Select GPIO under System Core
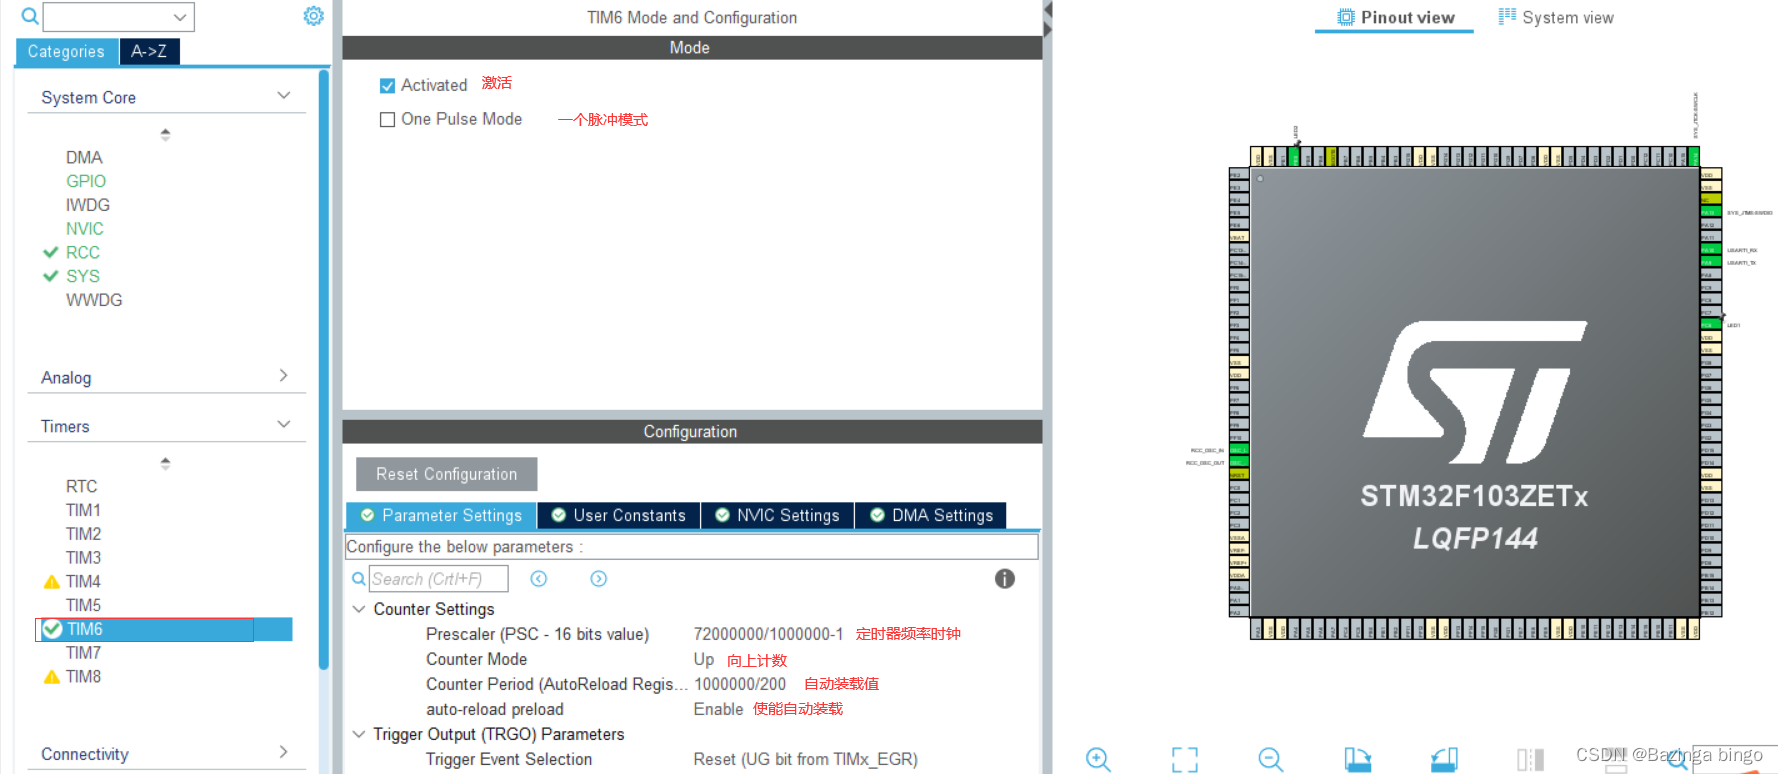1778x774 pixels. point(86,181)
